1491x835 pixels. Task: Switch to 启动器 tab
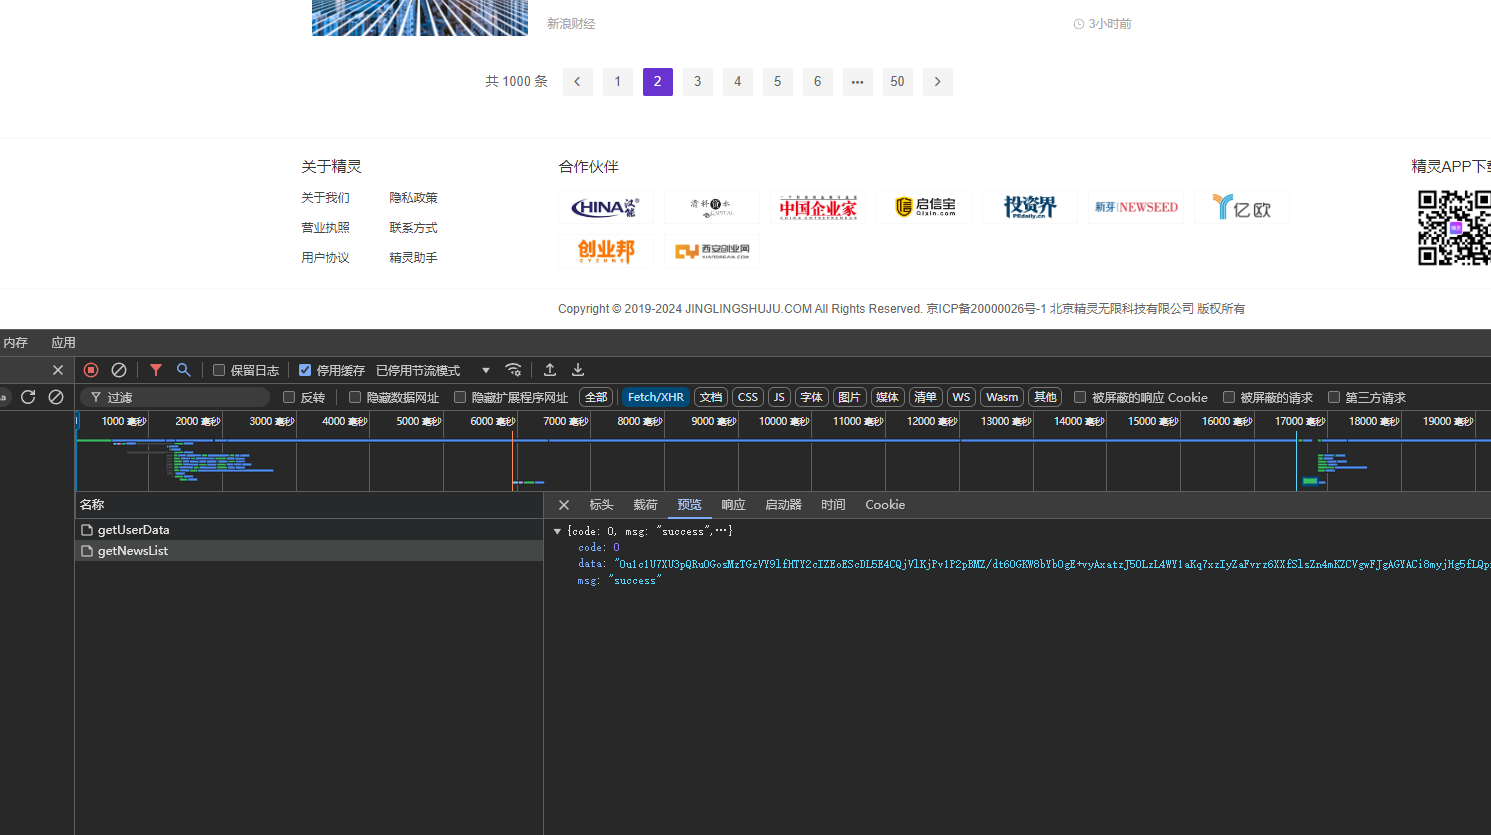pos(783,505)
